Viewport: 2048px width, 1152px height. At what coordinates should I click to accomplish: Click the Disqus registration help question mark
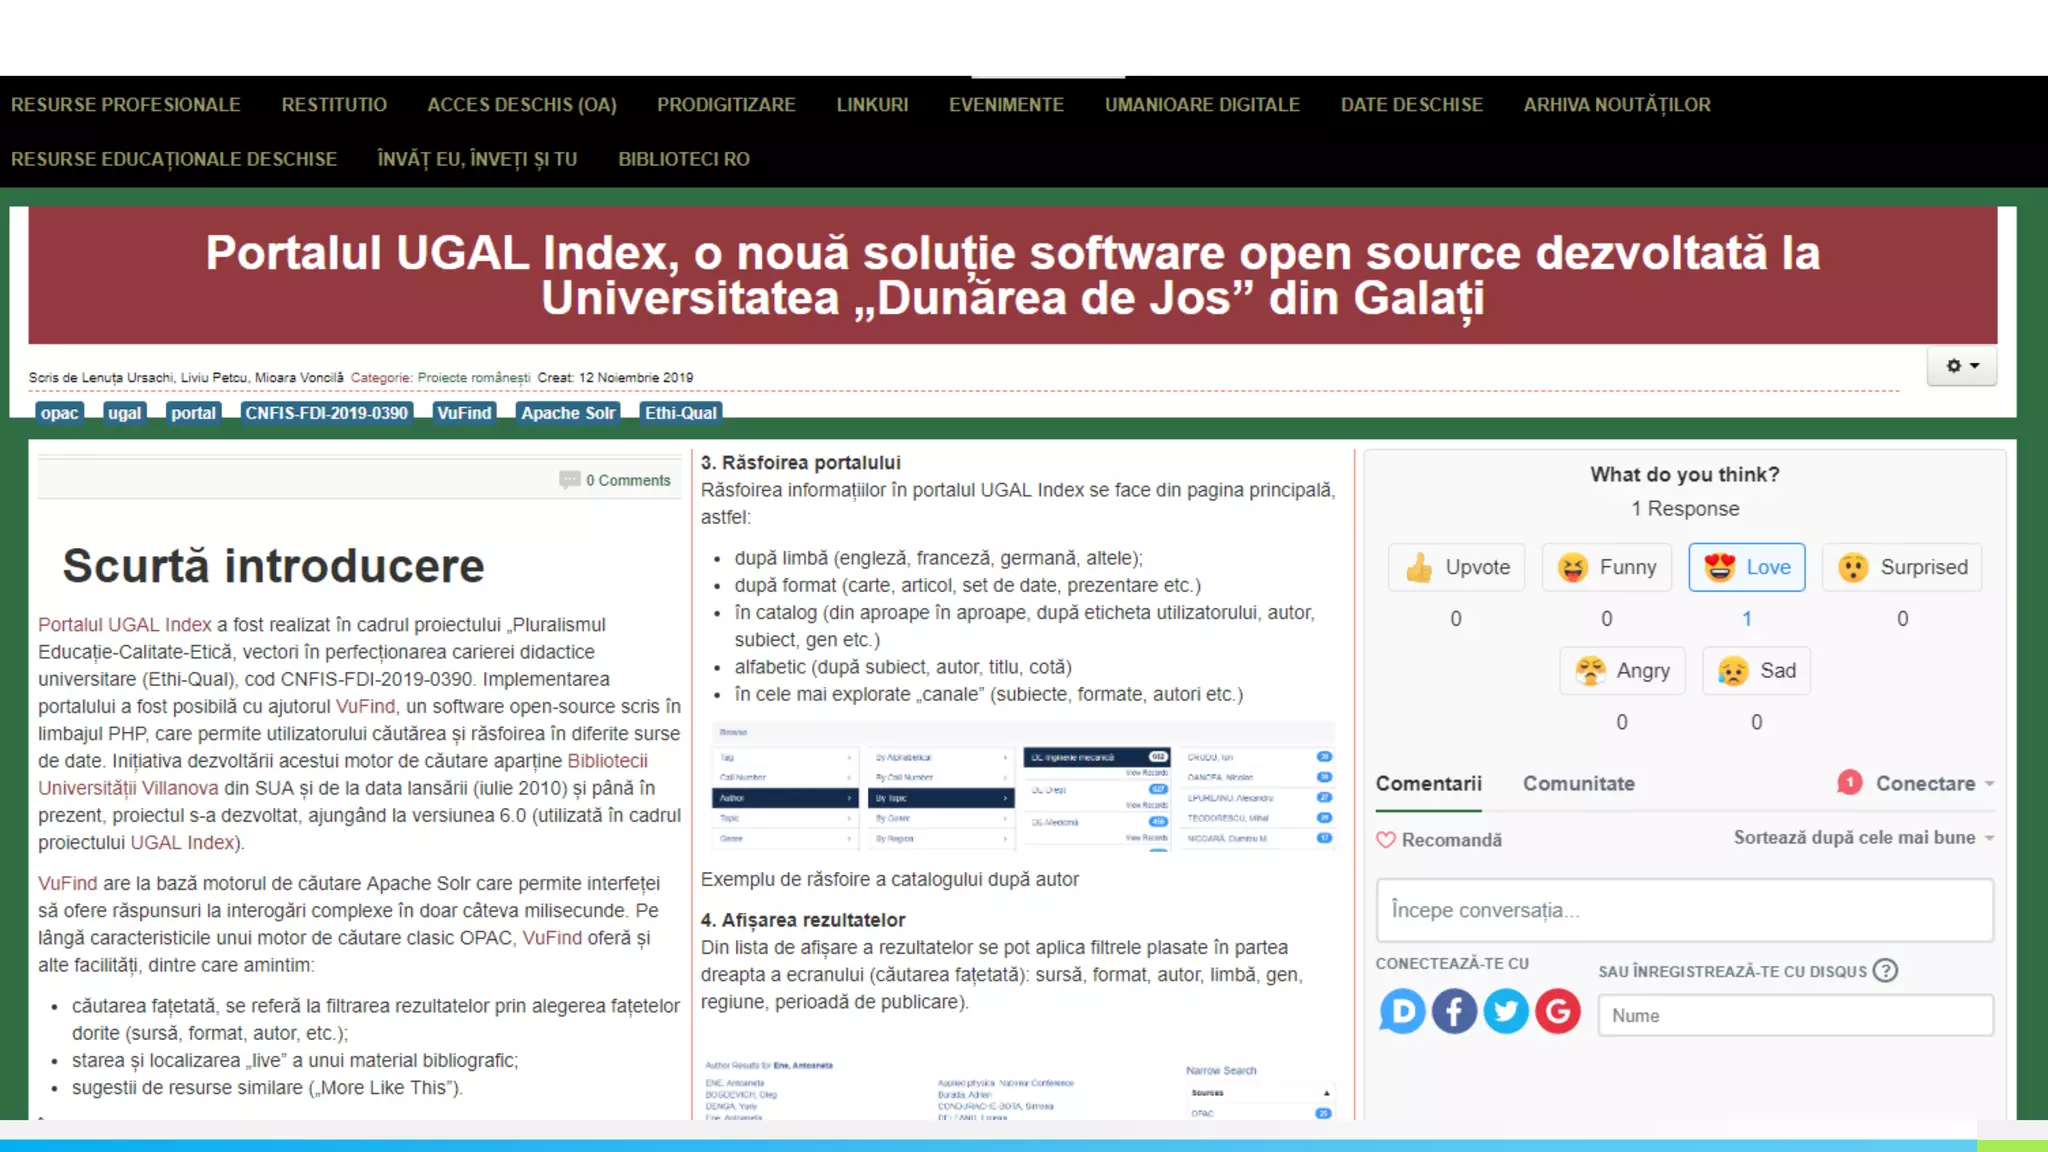pyautogui.click(x=1885, y=970)
